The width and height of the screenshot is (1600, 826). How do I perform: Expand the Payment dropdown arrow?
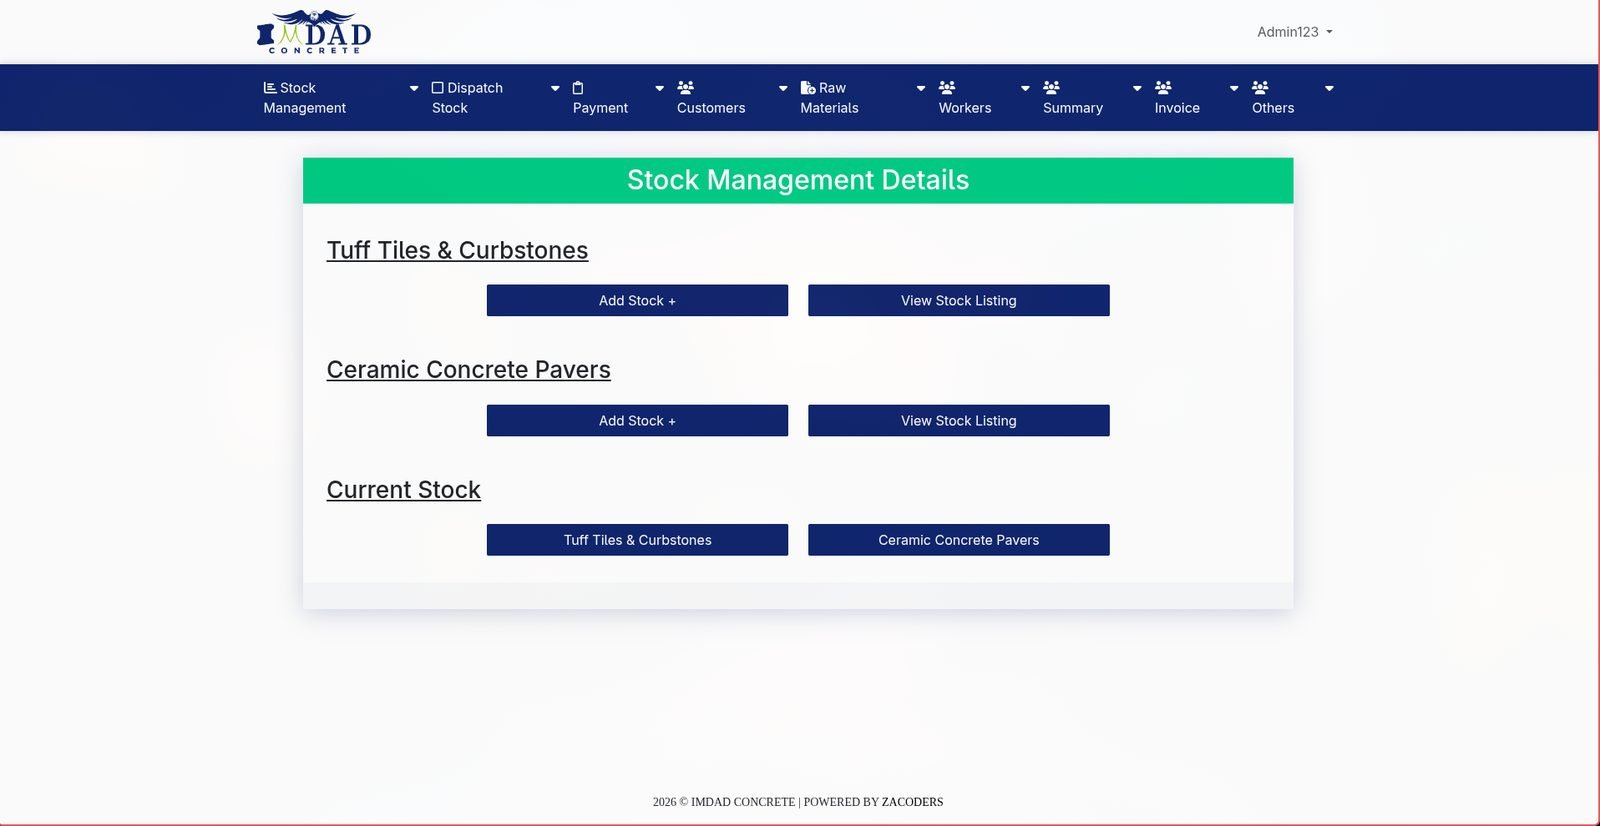tap(659, 89)
